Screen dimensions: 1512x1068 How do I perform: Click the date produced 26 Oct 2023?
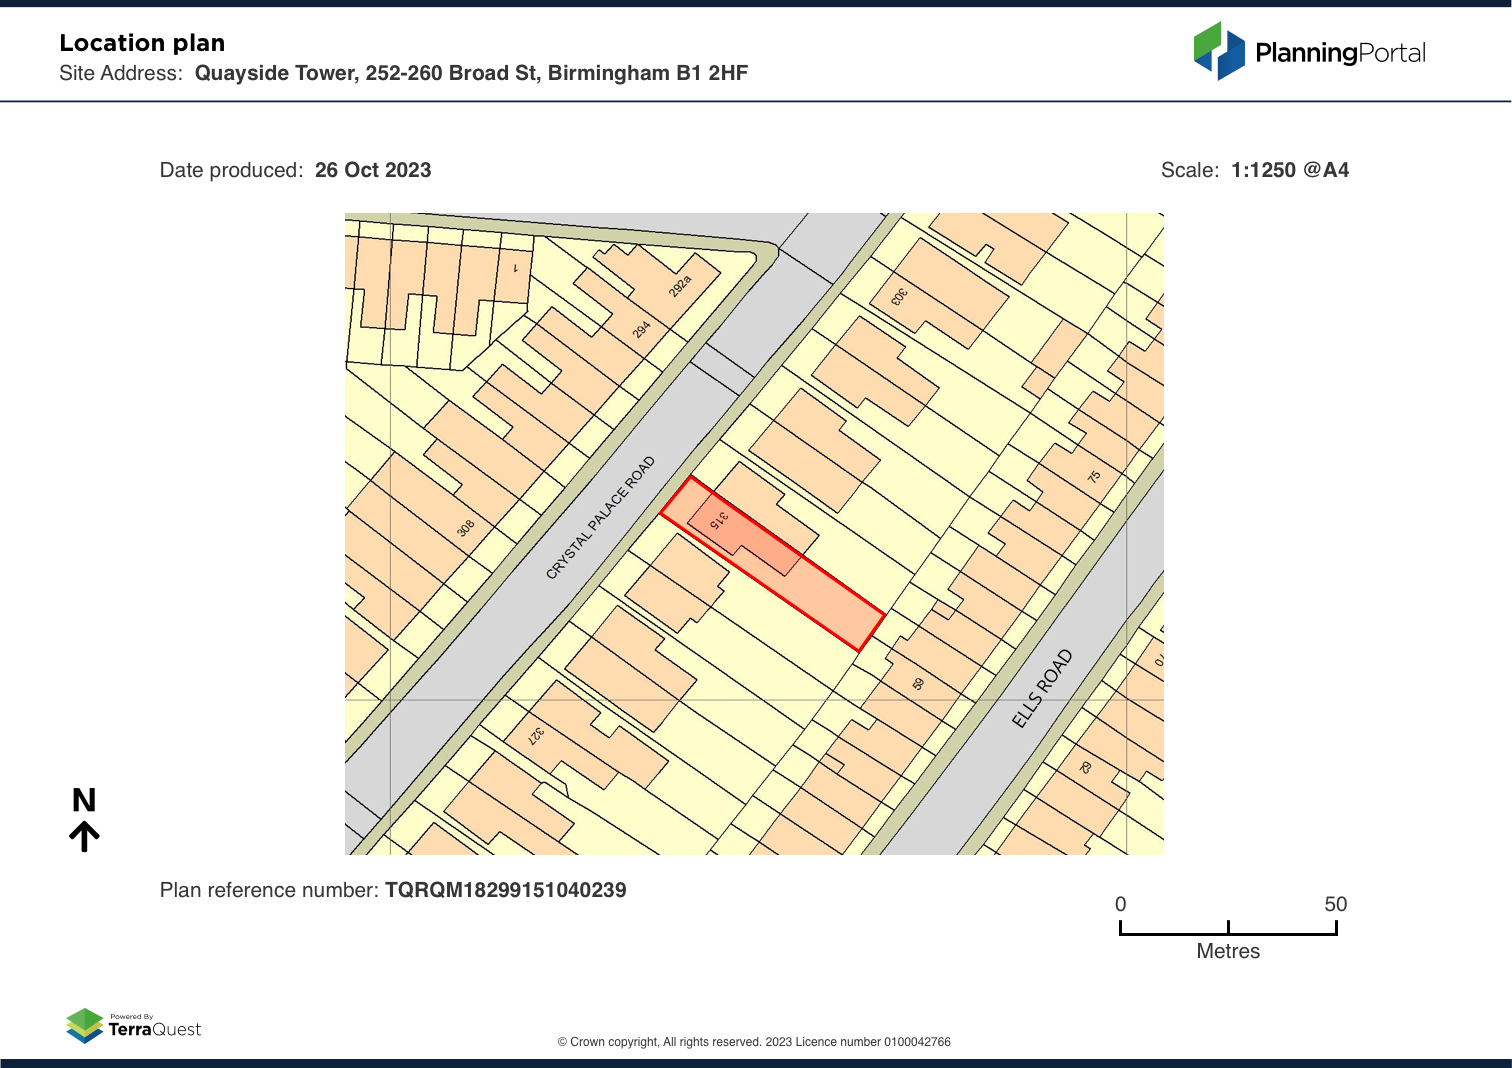point(372,170)
